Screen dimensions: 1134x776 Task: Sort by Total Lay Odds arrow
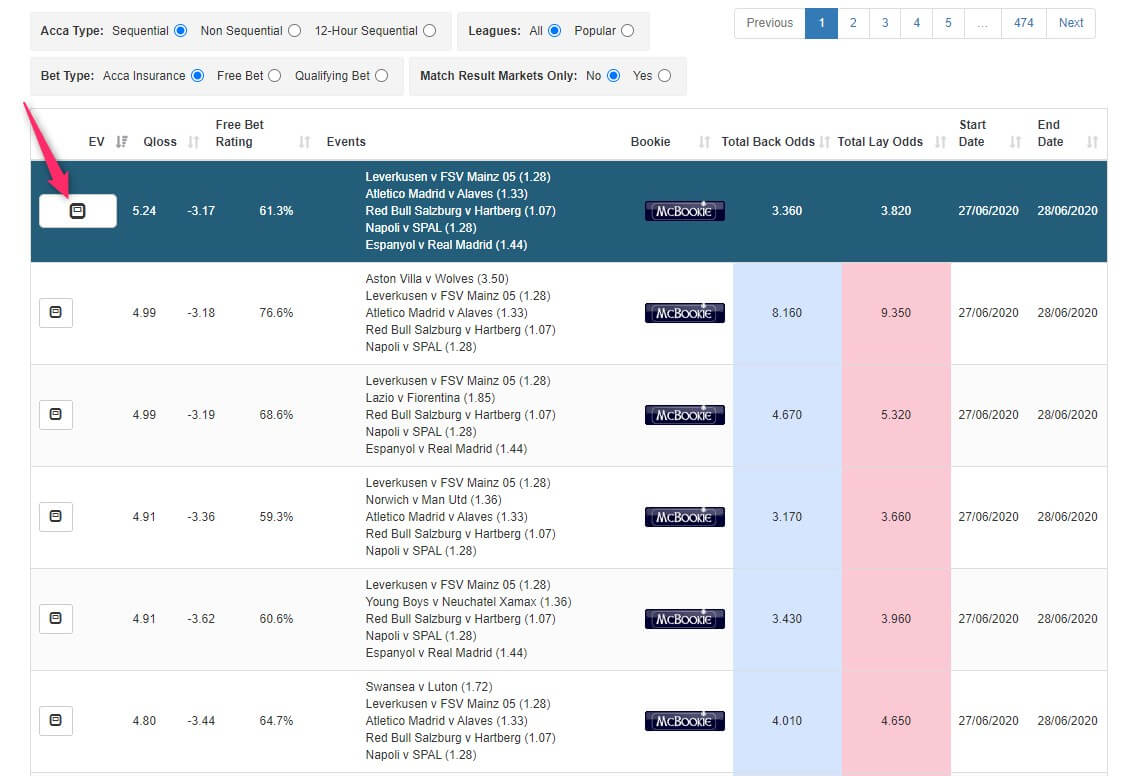click(940, 142)
